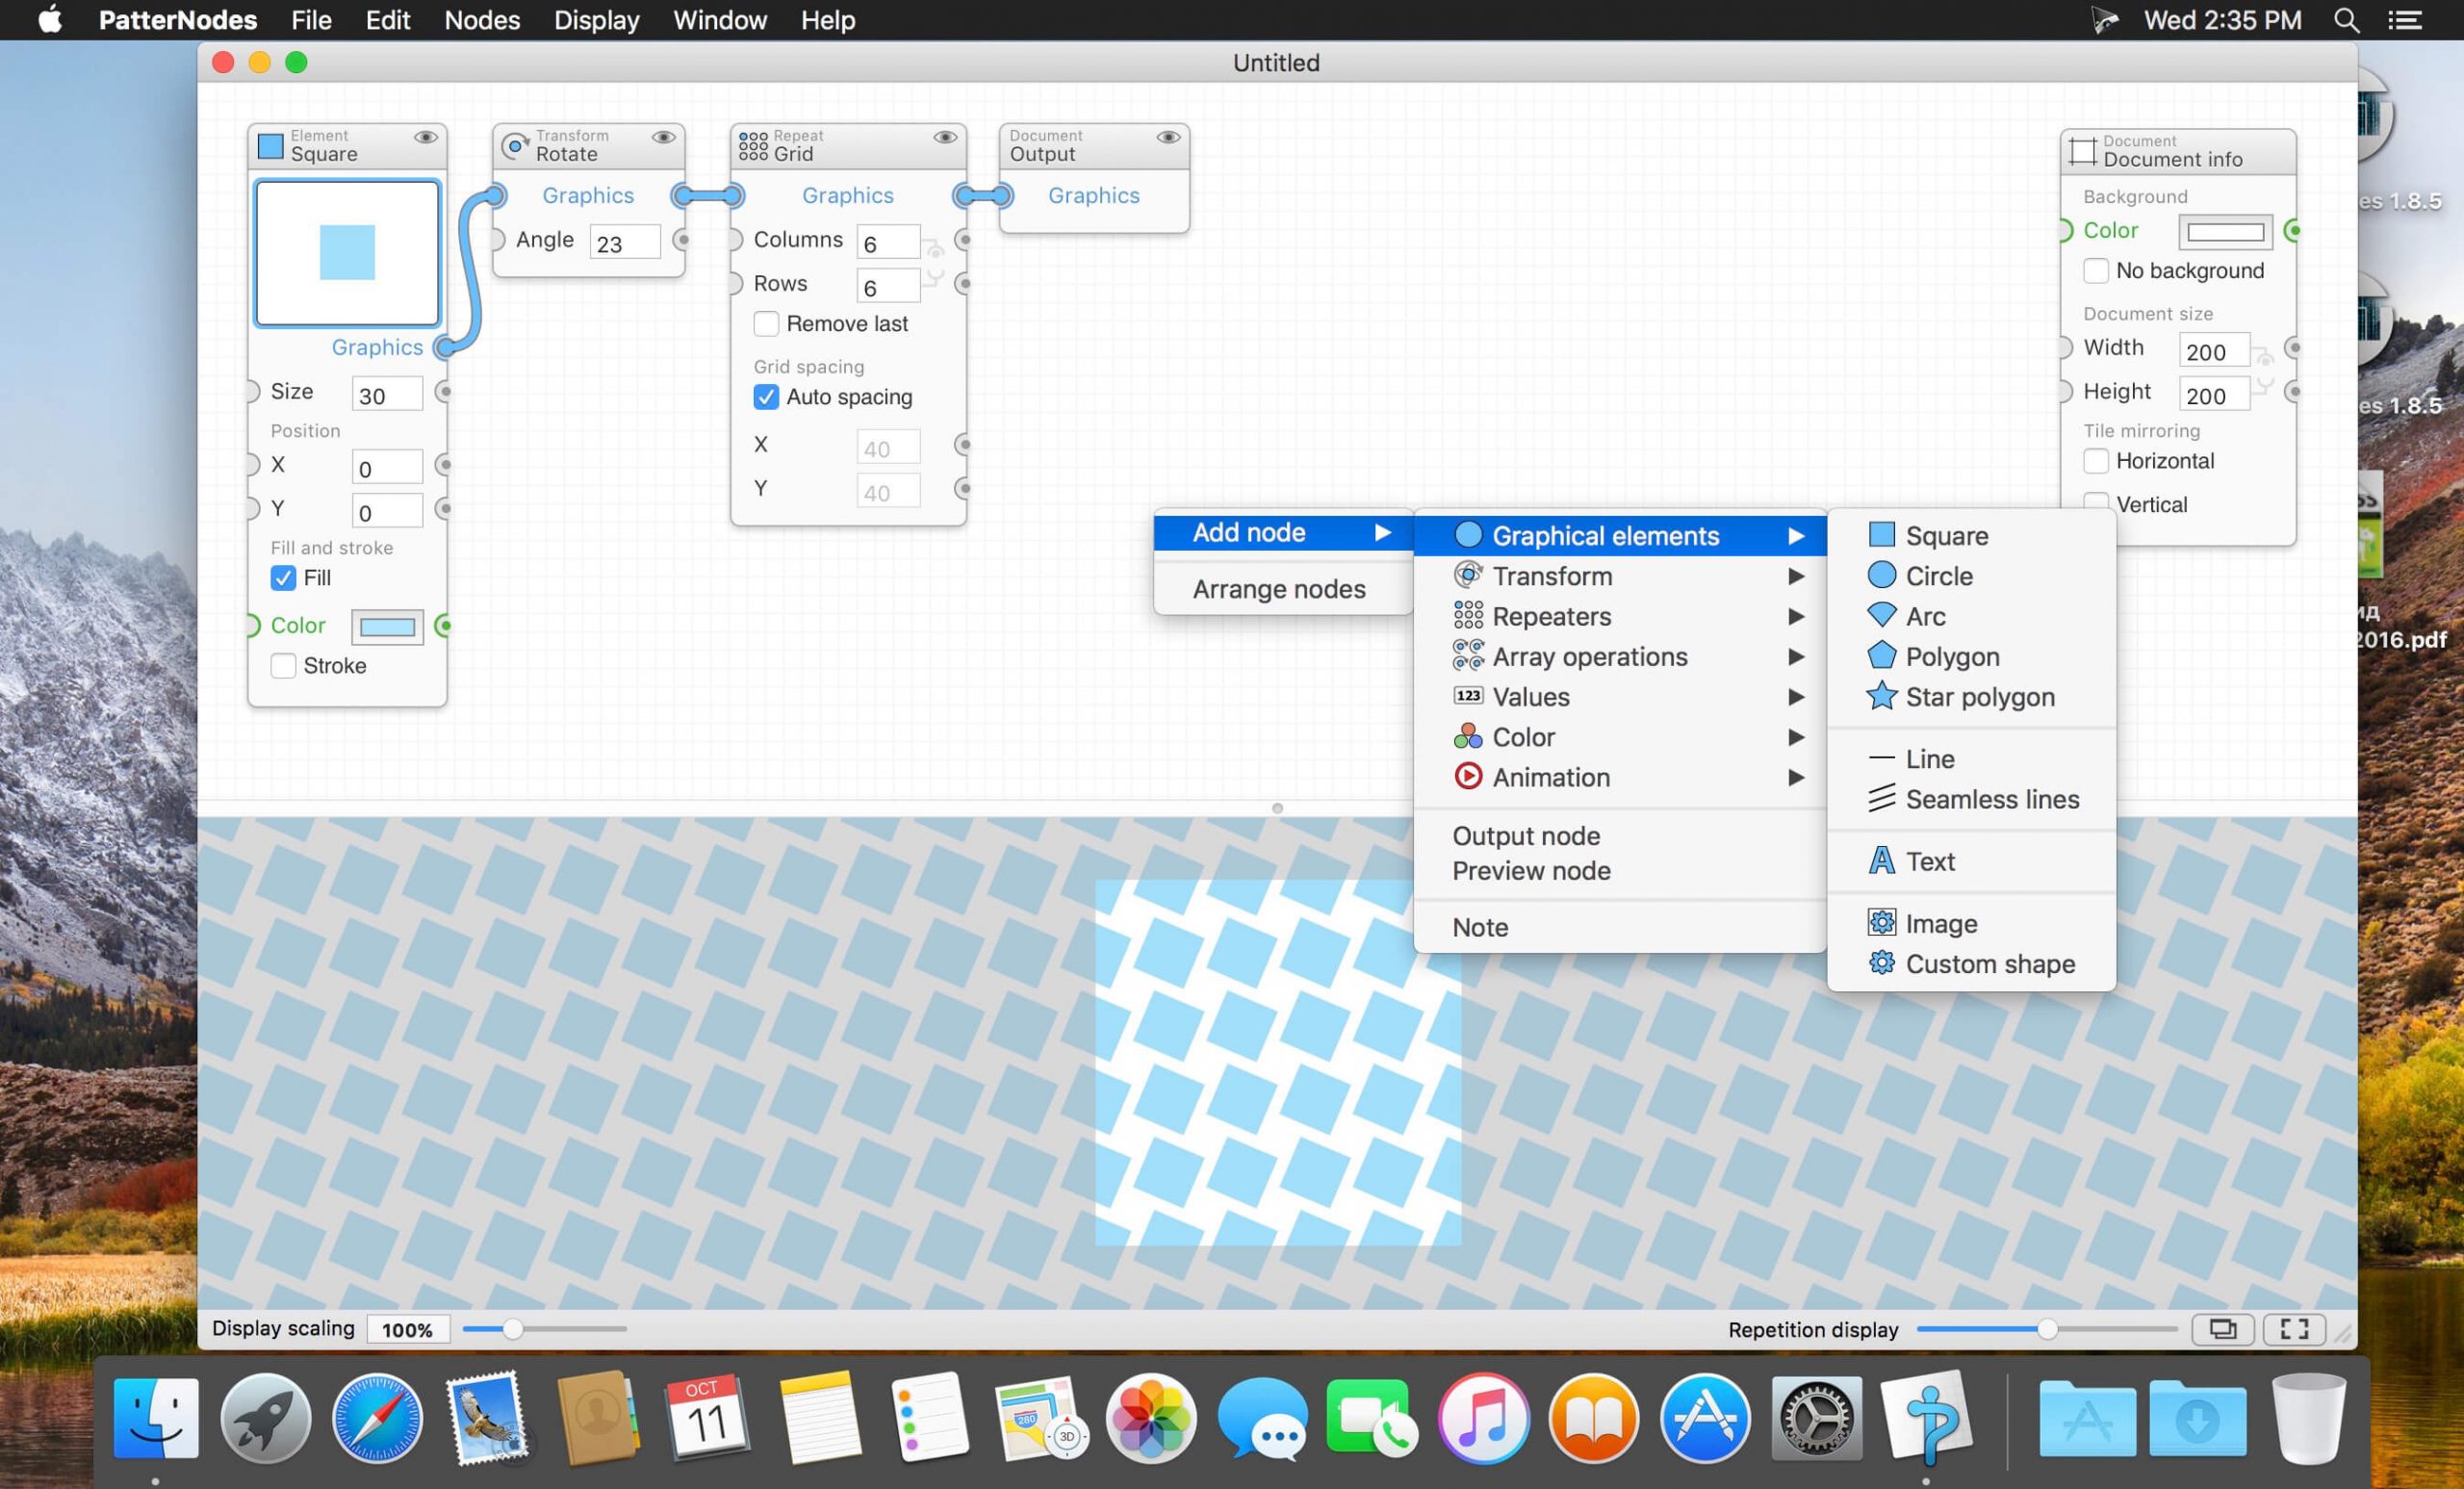Enable Stroke on the Square element
This screenshot has width=2464, height=1489.
pyautogui.click(x=283, y=665)
